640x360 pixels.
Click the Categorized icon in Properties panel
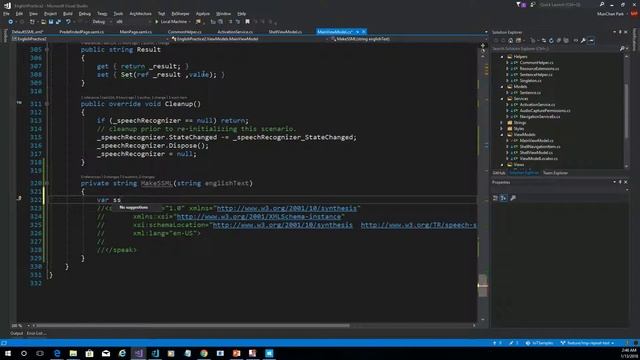coord(495,198)
